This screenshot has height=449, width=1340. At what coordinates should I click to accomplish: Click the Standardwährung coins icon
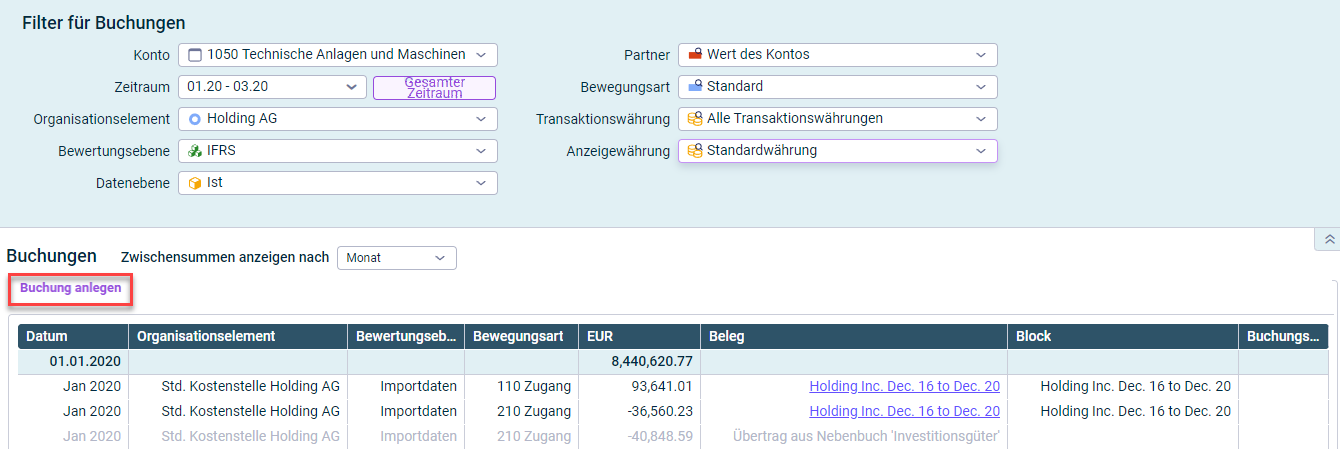coord(694,151)
